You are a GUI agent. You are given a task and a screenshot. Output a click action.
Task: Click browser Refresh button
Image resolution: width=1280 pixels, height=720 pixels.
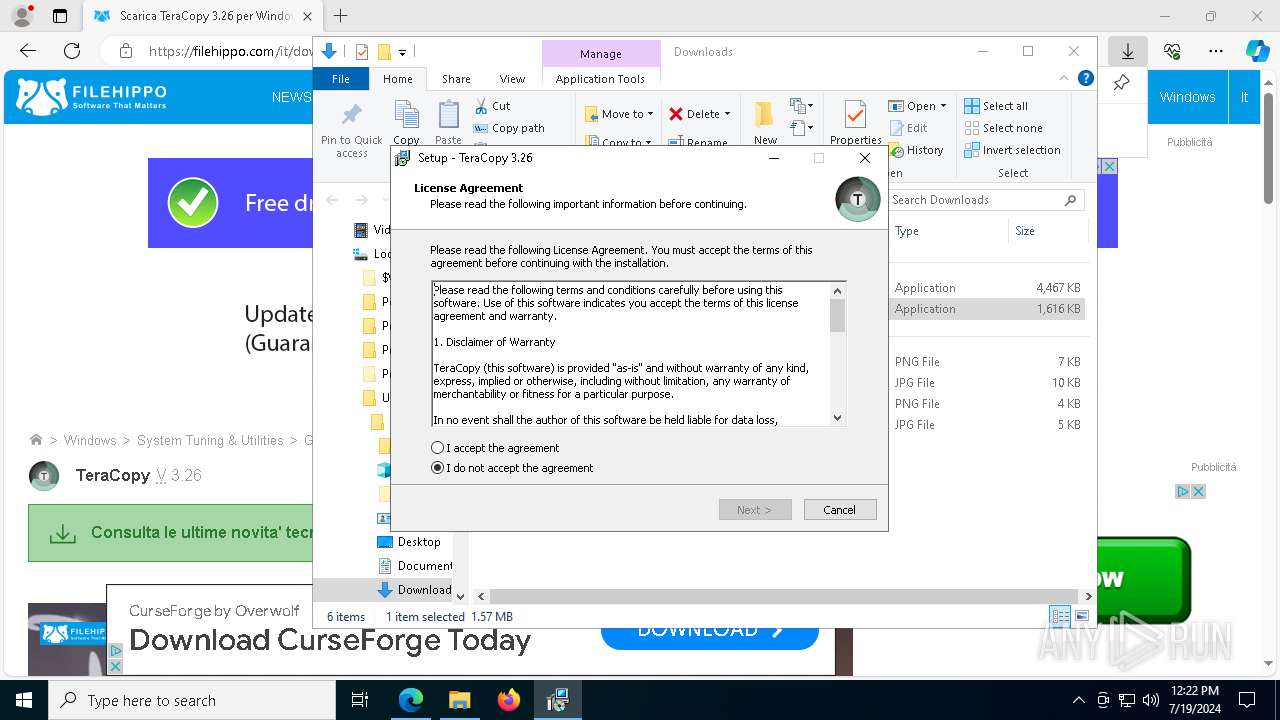[72, 51]
